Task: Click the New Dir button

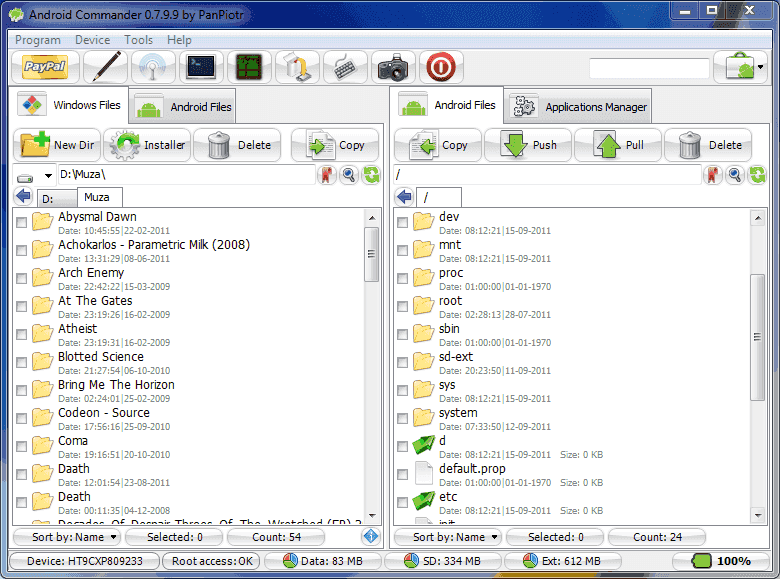Action: 57,145
